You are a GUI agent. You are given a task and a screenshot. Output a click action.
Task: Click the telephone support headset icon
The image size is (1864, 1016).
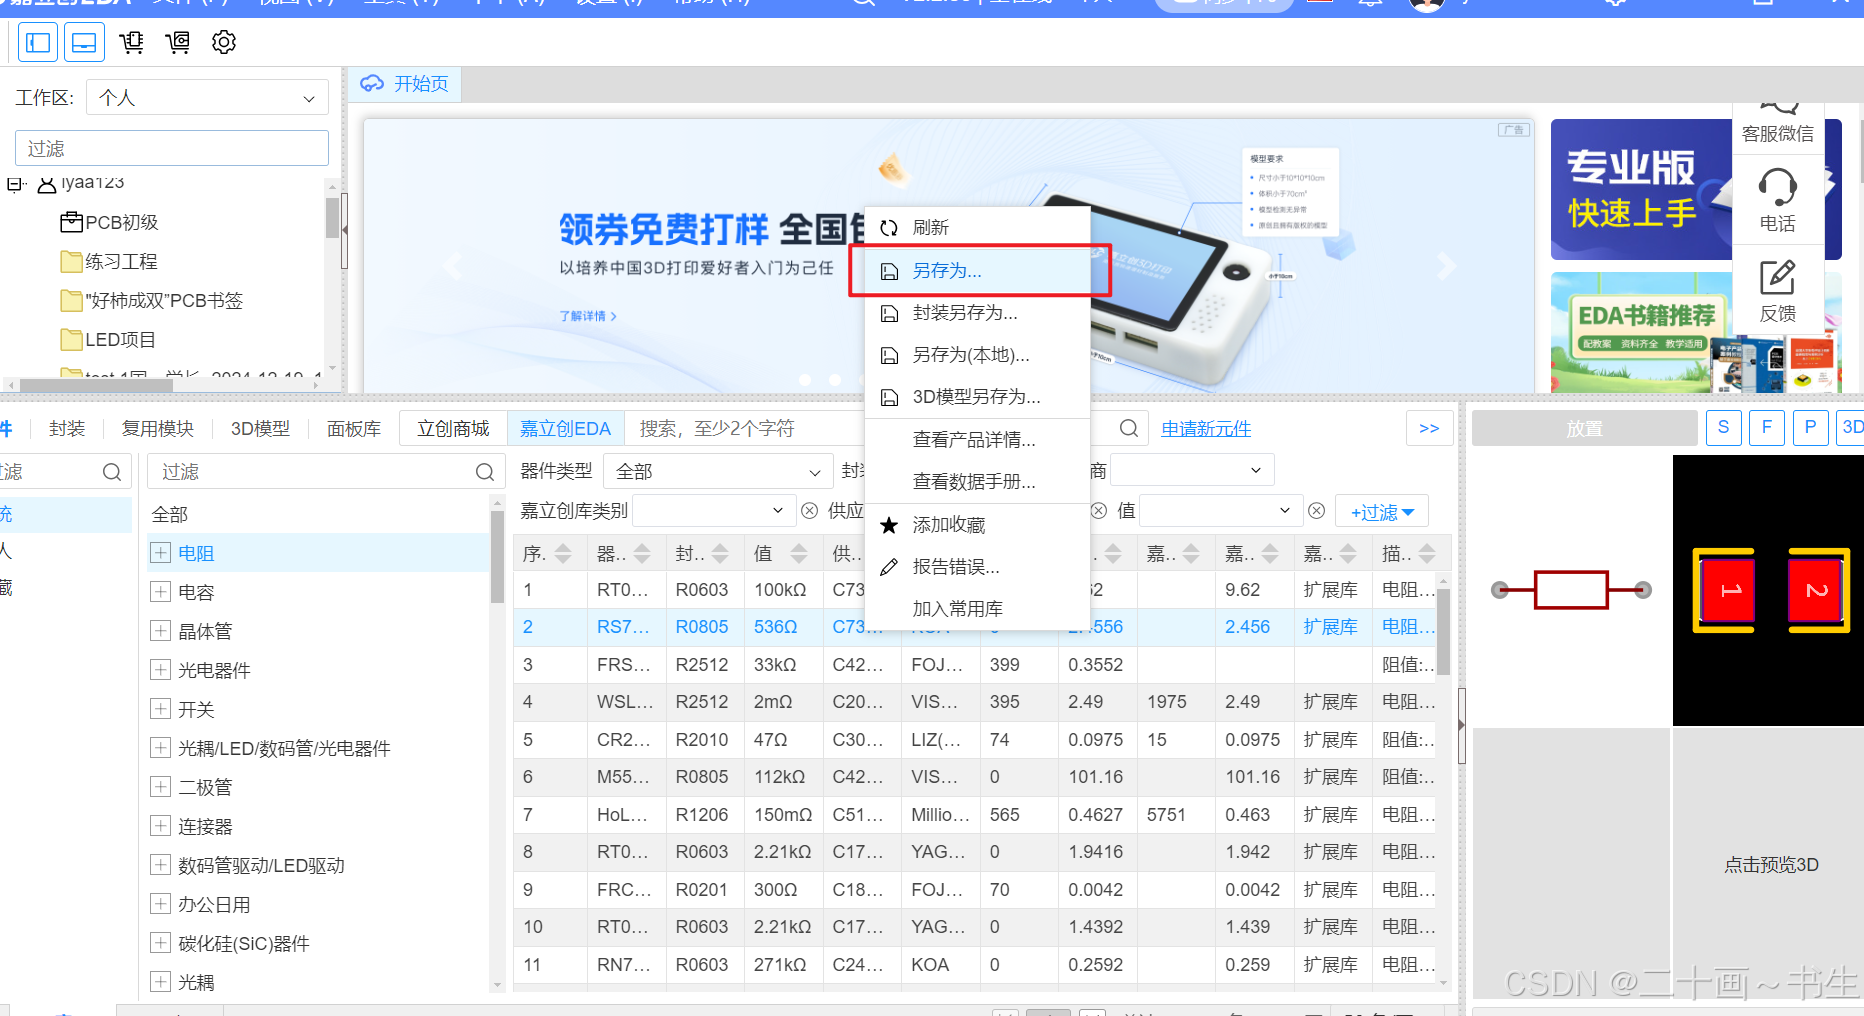(x=1777, y=187)
